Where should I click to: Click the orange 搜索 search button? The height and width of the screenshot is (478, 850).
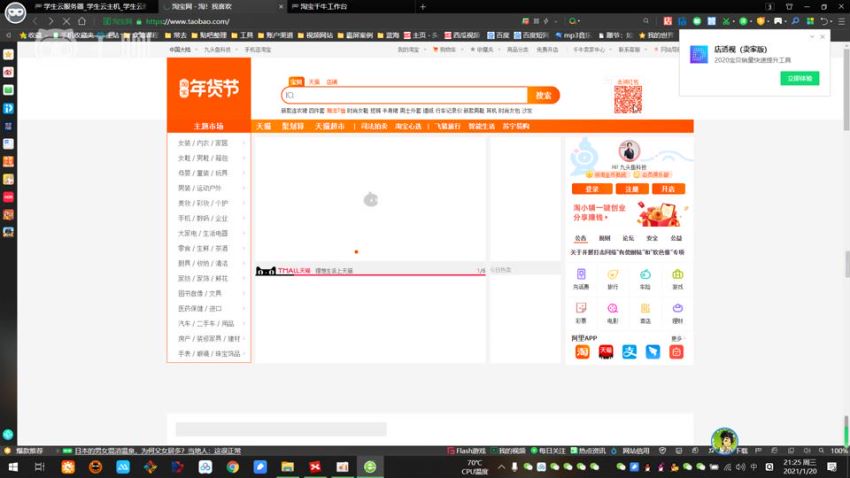click(543, 95)
